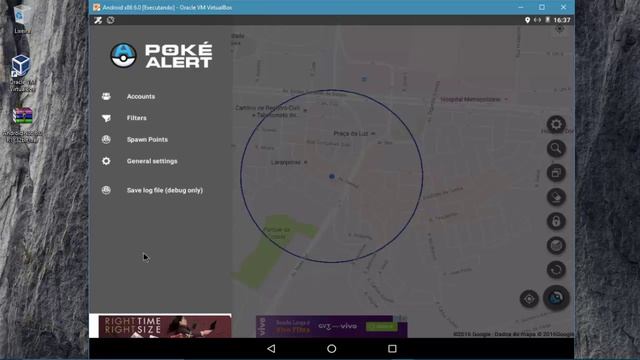This screenshot has height=360, width=640.
Task: Tap the magnifier search button on map
Action: (x=556, y=149)
